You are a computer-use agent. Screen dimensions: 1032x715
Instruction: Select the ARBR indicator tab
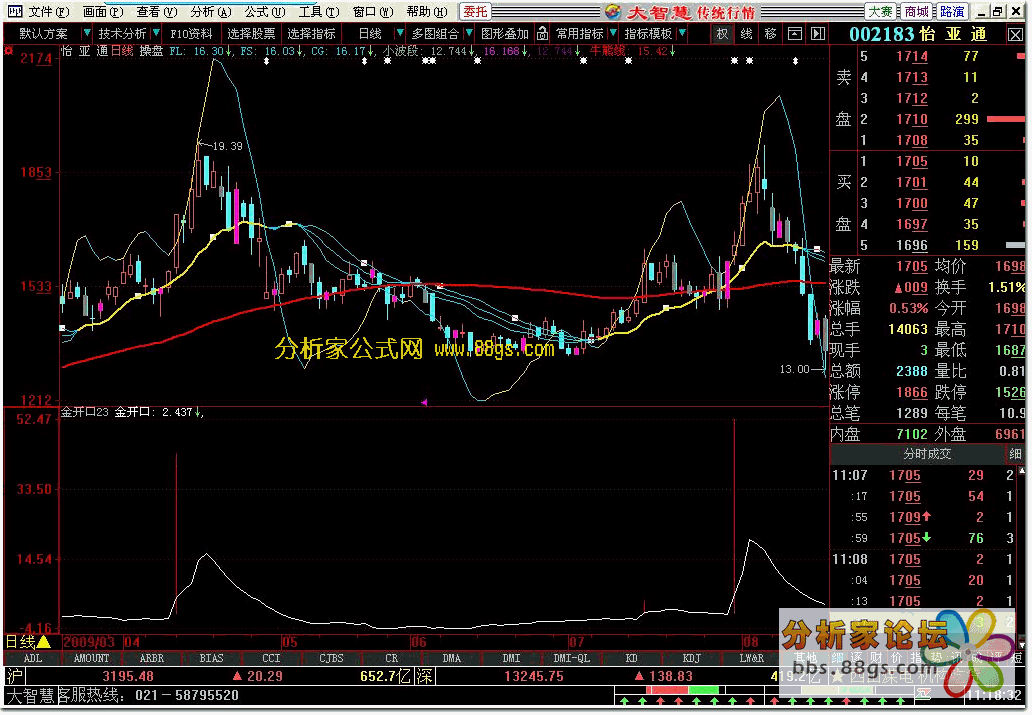click(152, 658)
